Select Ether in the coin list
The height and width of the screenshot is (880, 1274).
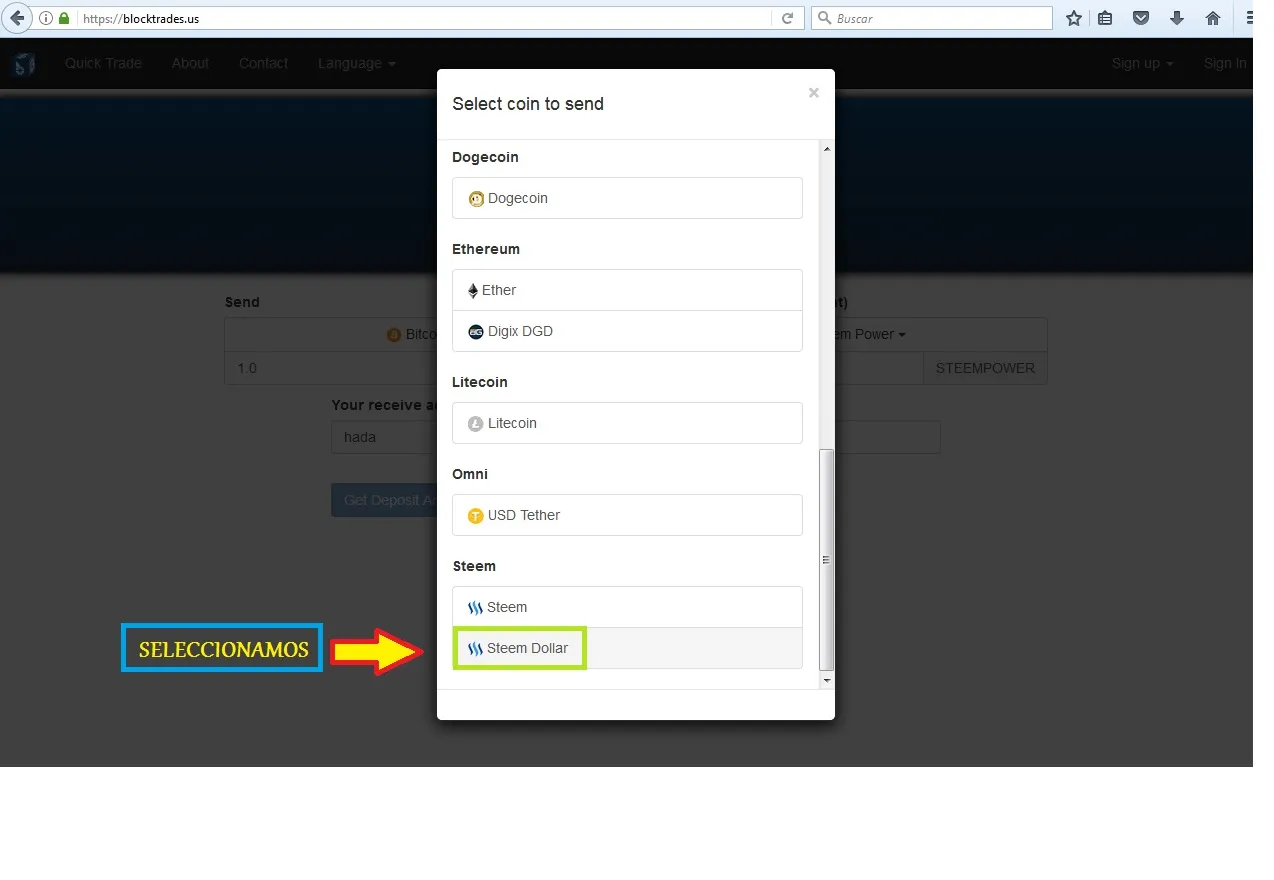coord(627,290)
